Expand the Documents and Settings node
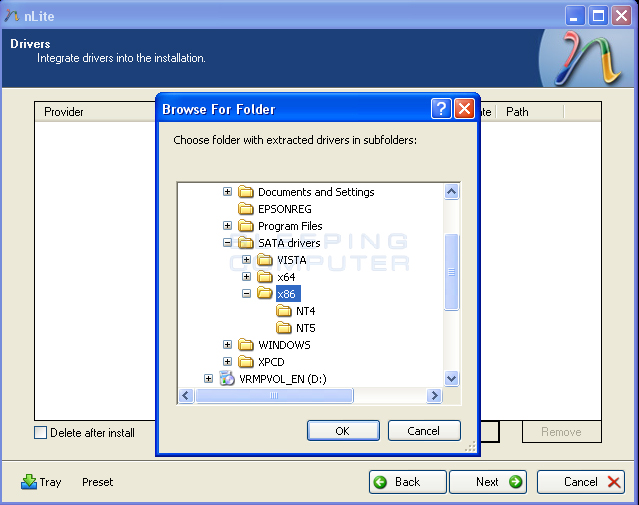 227,192
